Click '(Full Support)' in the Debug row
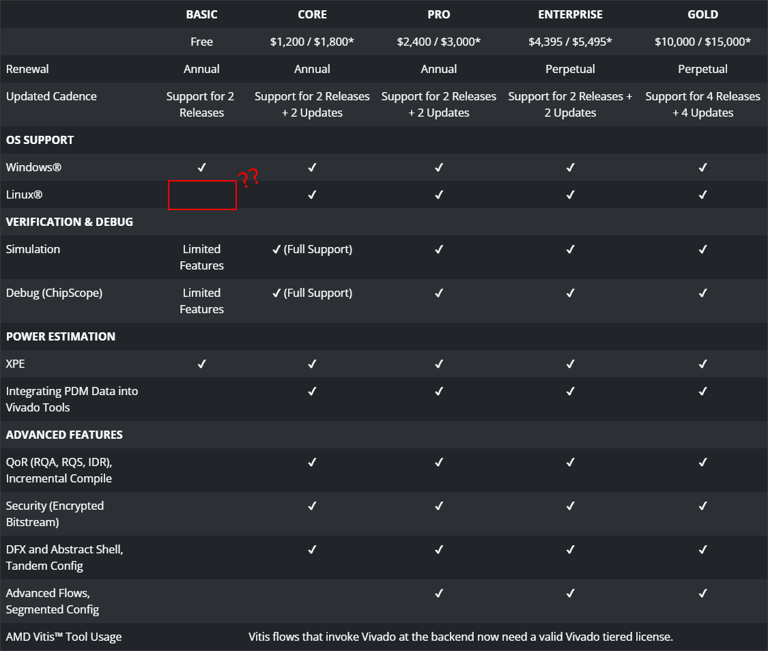This screenshot has height=651, width=768. (x=318, y=293)
